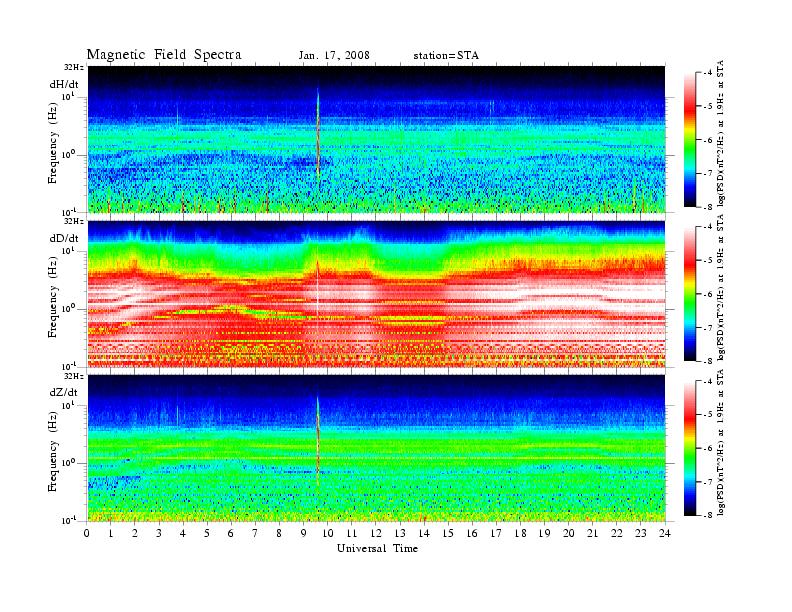The width and height of the screenshot is (792, 612).
Task: Click the dH/dt spectrogram color bar
Action: coord(690,140)
